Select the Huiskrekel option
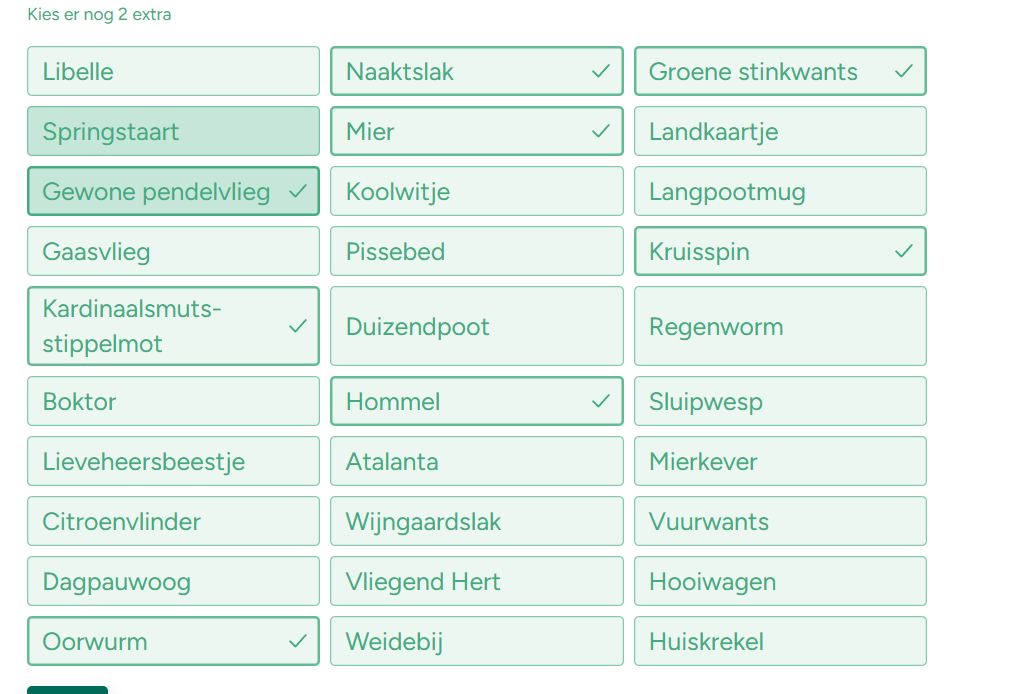 click(780, 641)
